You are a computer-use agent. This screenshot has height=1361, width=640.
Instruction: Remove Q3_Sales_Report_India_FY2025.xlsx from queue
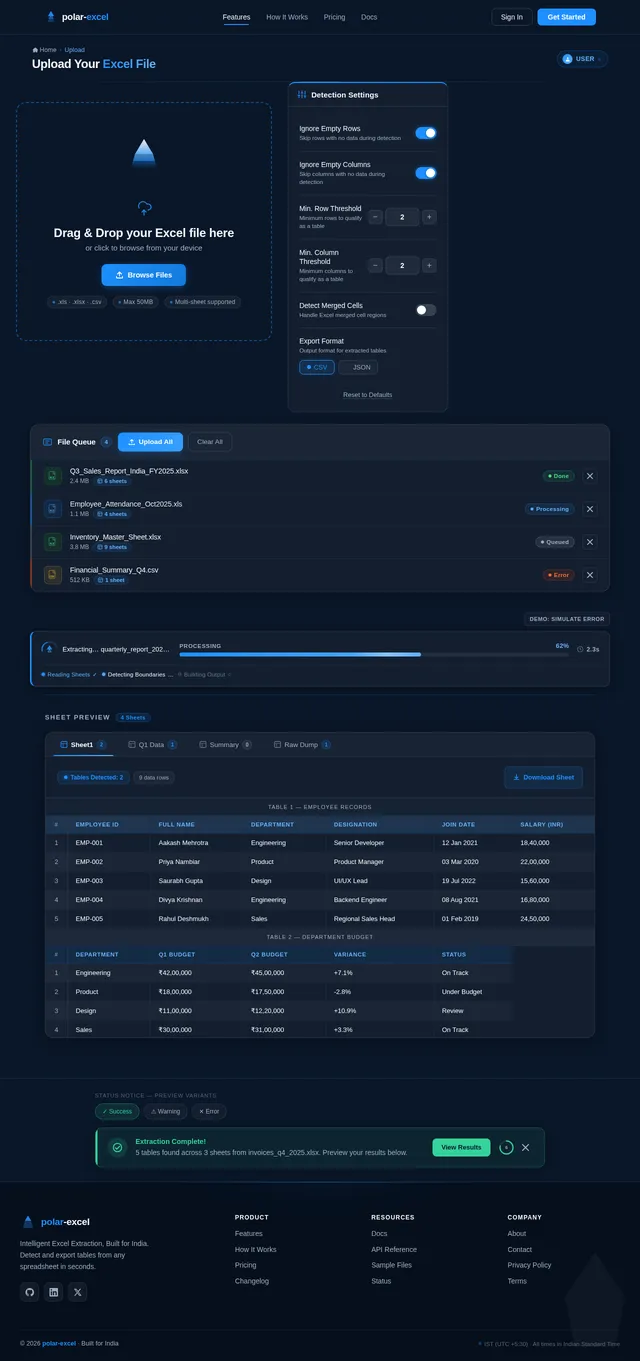(x=590, y=476)
